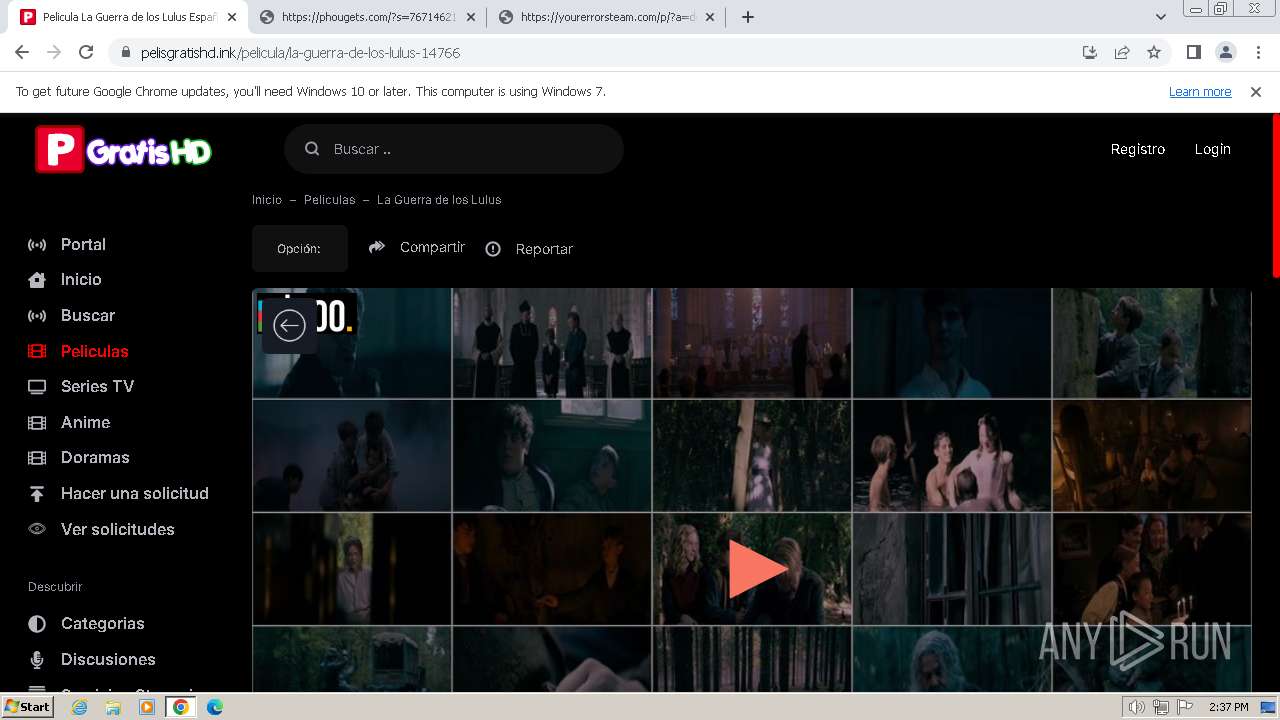Open Ver solicitudes in sidebar

point(118,529)
